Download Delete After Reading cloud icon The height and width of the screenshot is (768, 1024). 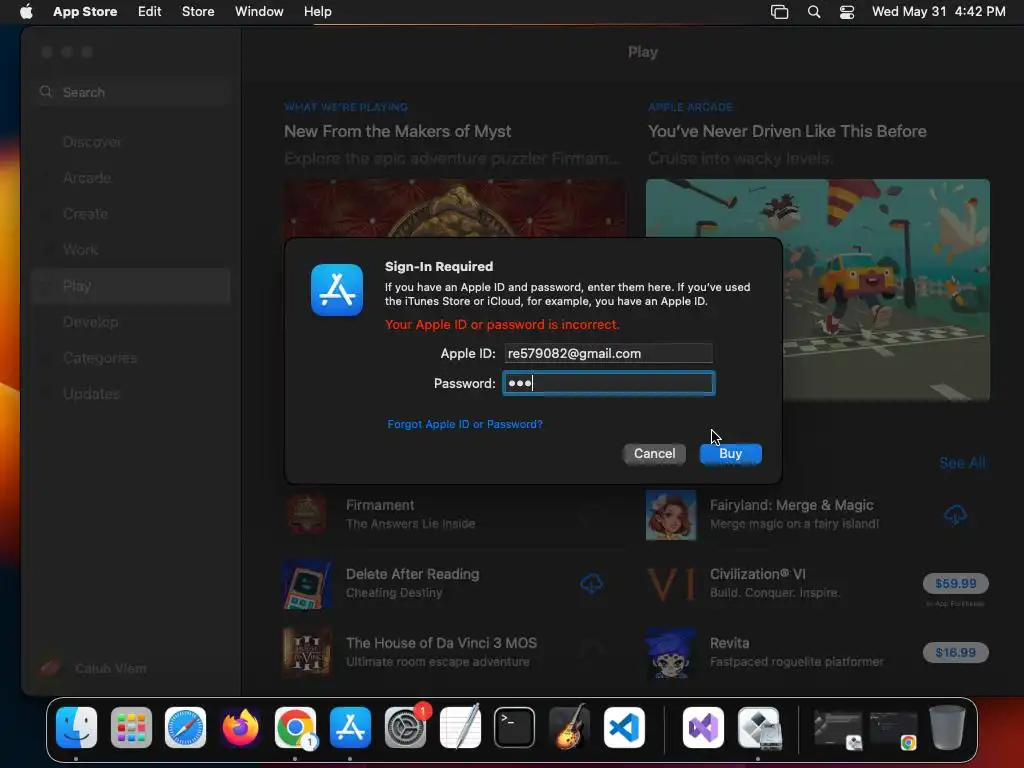(x=592, y=584)
